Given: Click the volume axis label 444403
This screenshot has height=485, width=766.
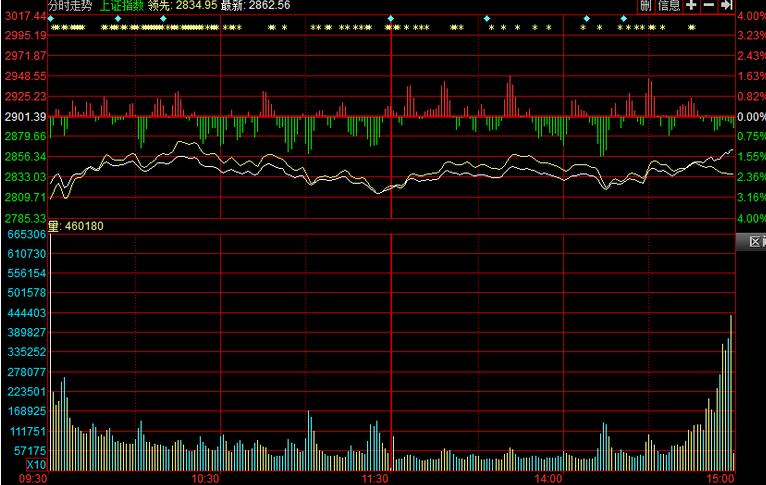Looking at the screenshot, I should pos(26,313).
